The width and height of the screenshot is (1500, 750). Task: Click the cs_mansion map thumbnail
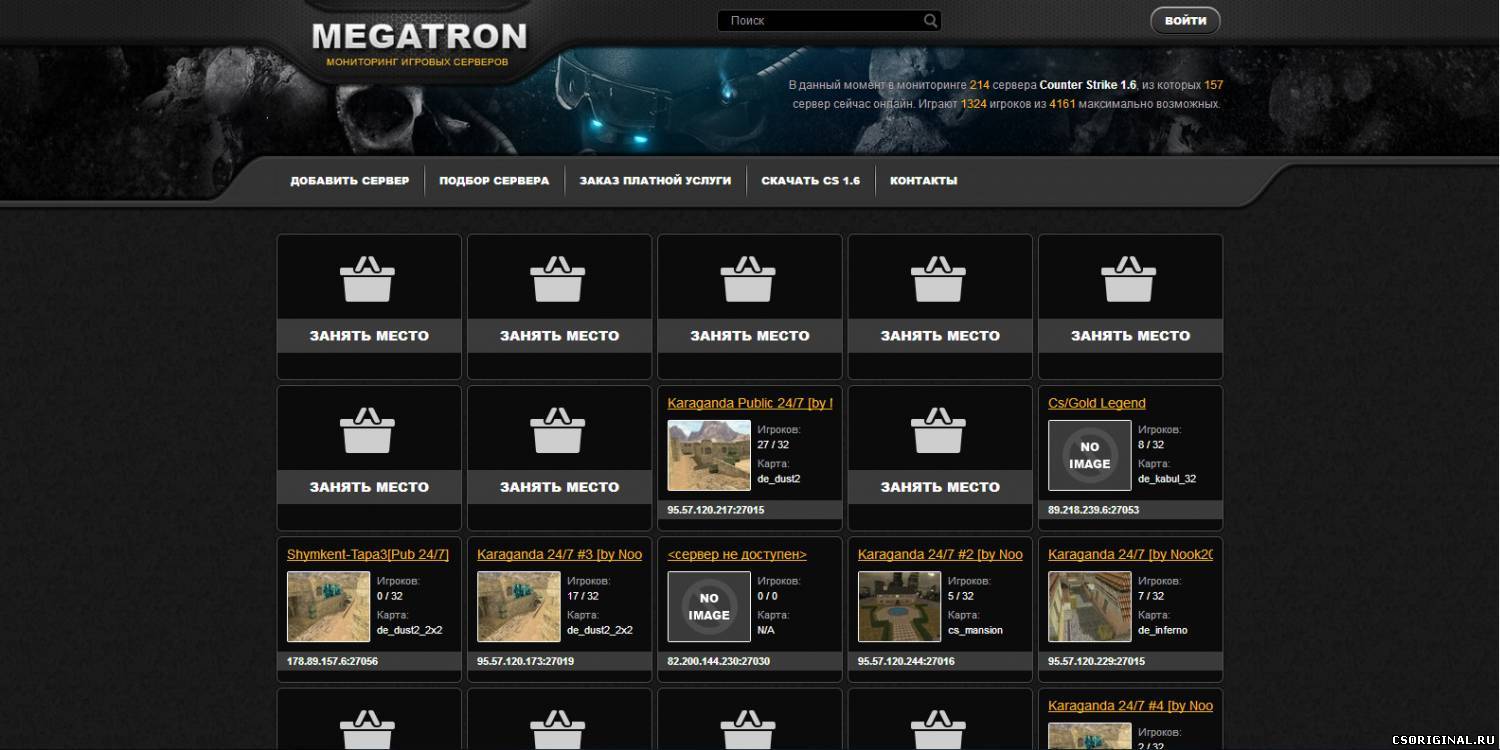coord(899,606)
